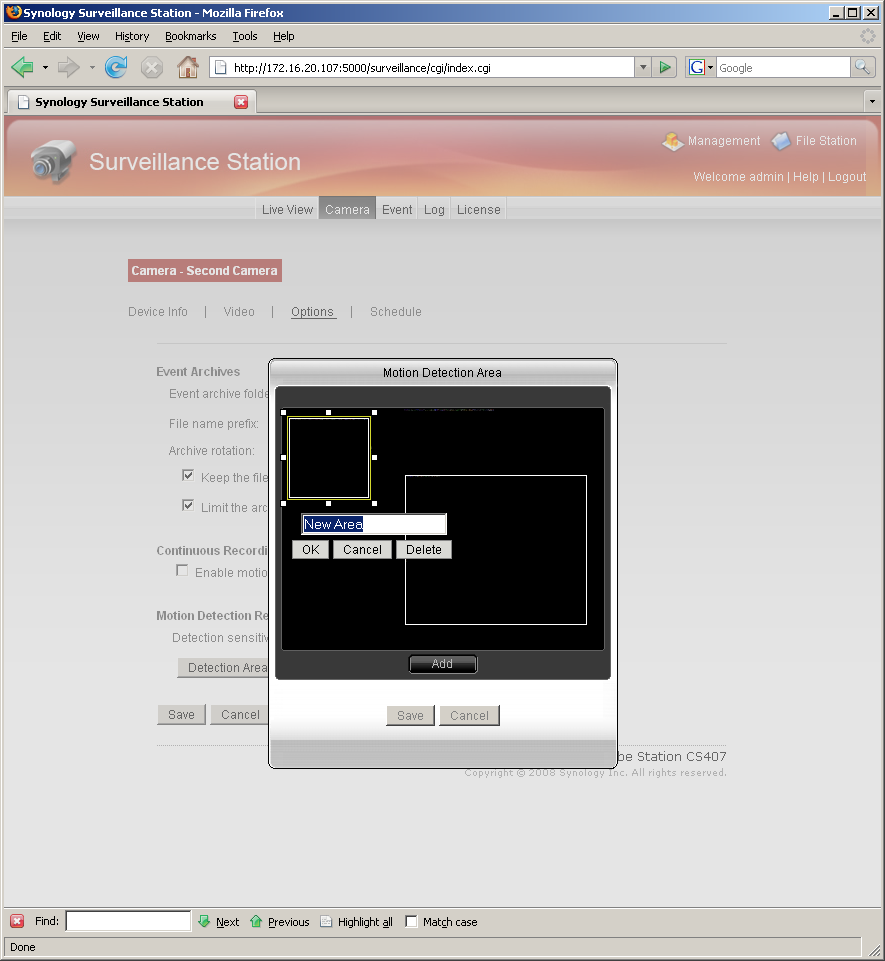Open the Help menu
This screenshot has width=885, height=961.
(284, 36)
